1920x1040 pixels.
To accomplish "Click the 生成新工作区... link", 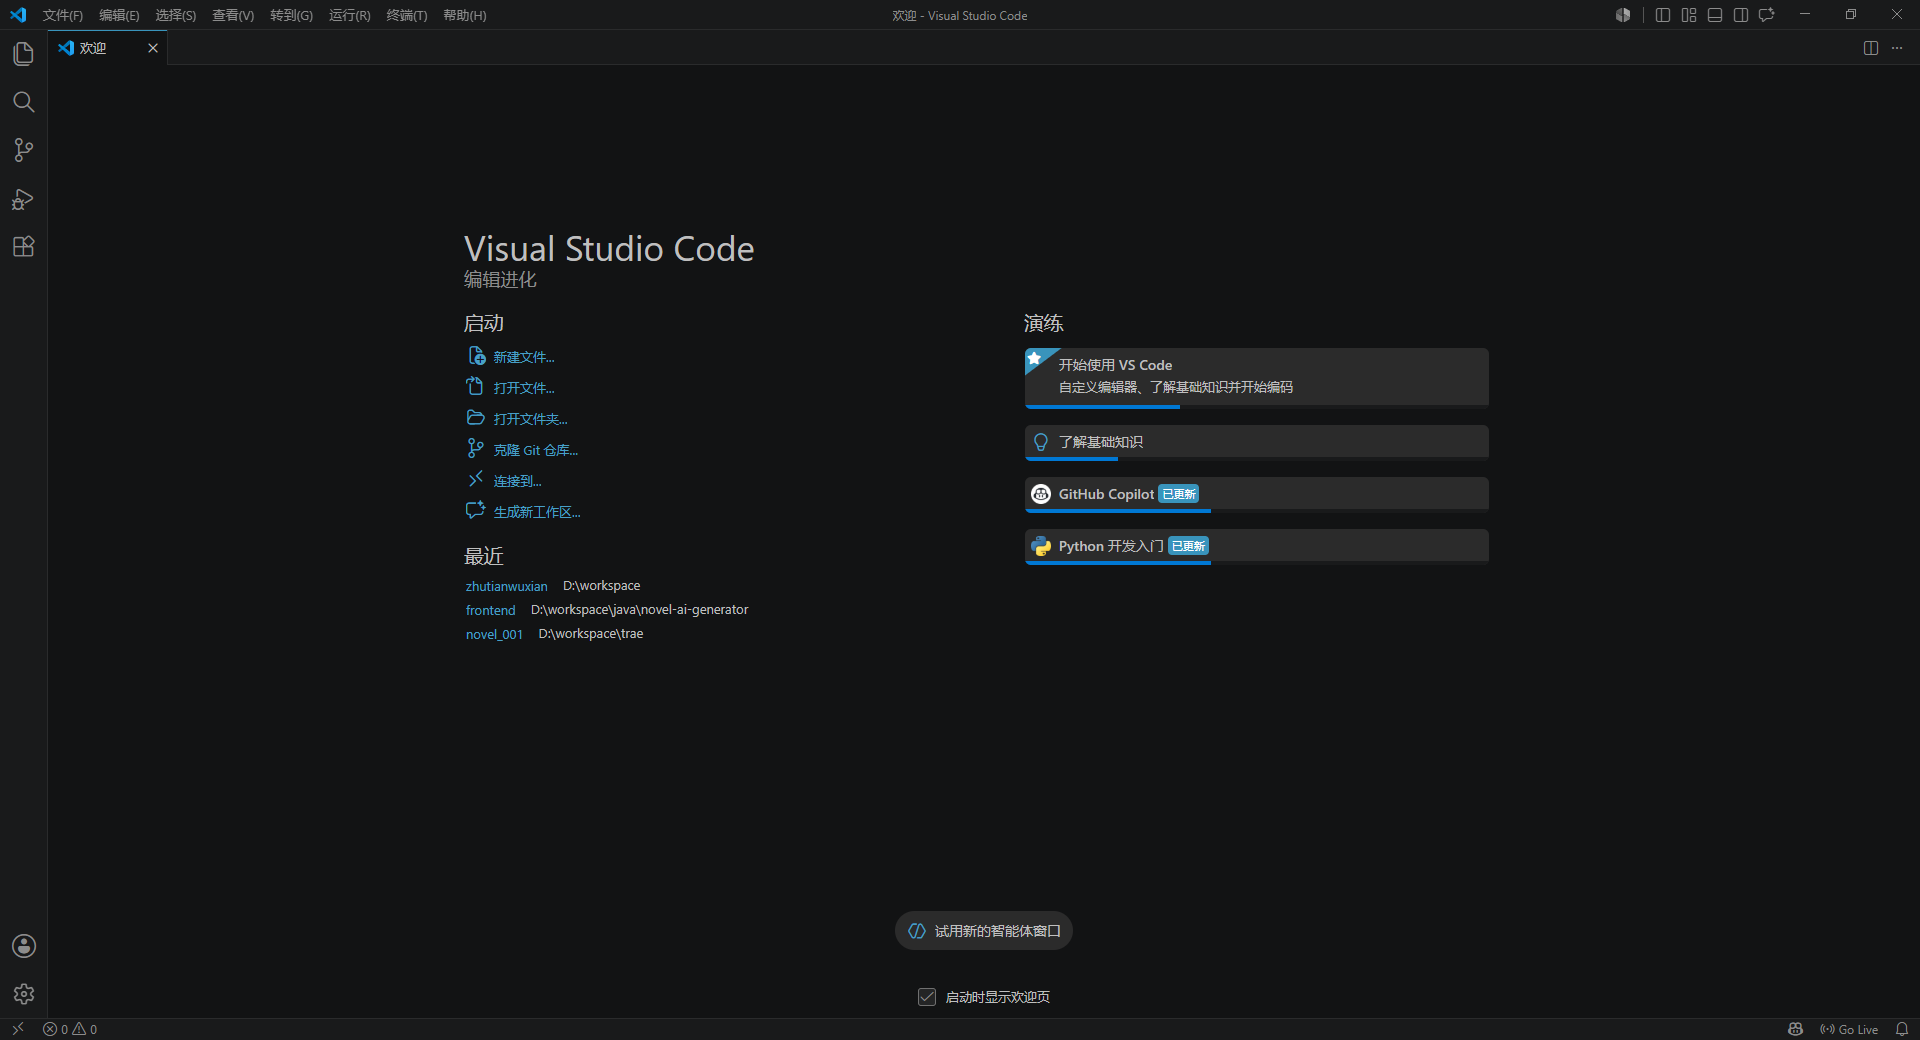I will coord(537,512).
